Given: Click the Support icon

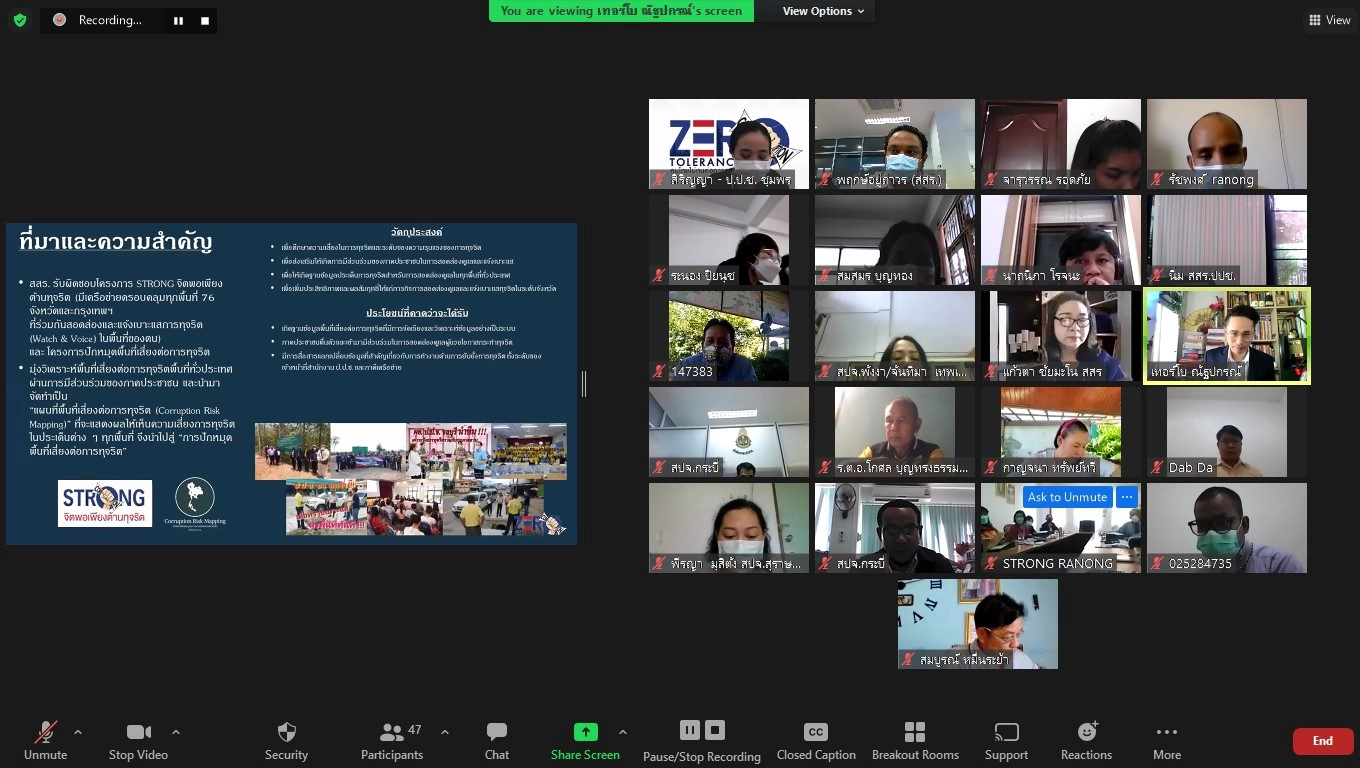Looking at the screenshot, I should [1006, 733].
